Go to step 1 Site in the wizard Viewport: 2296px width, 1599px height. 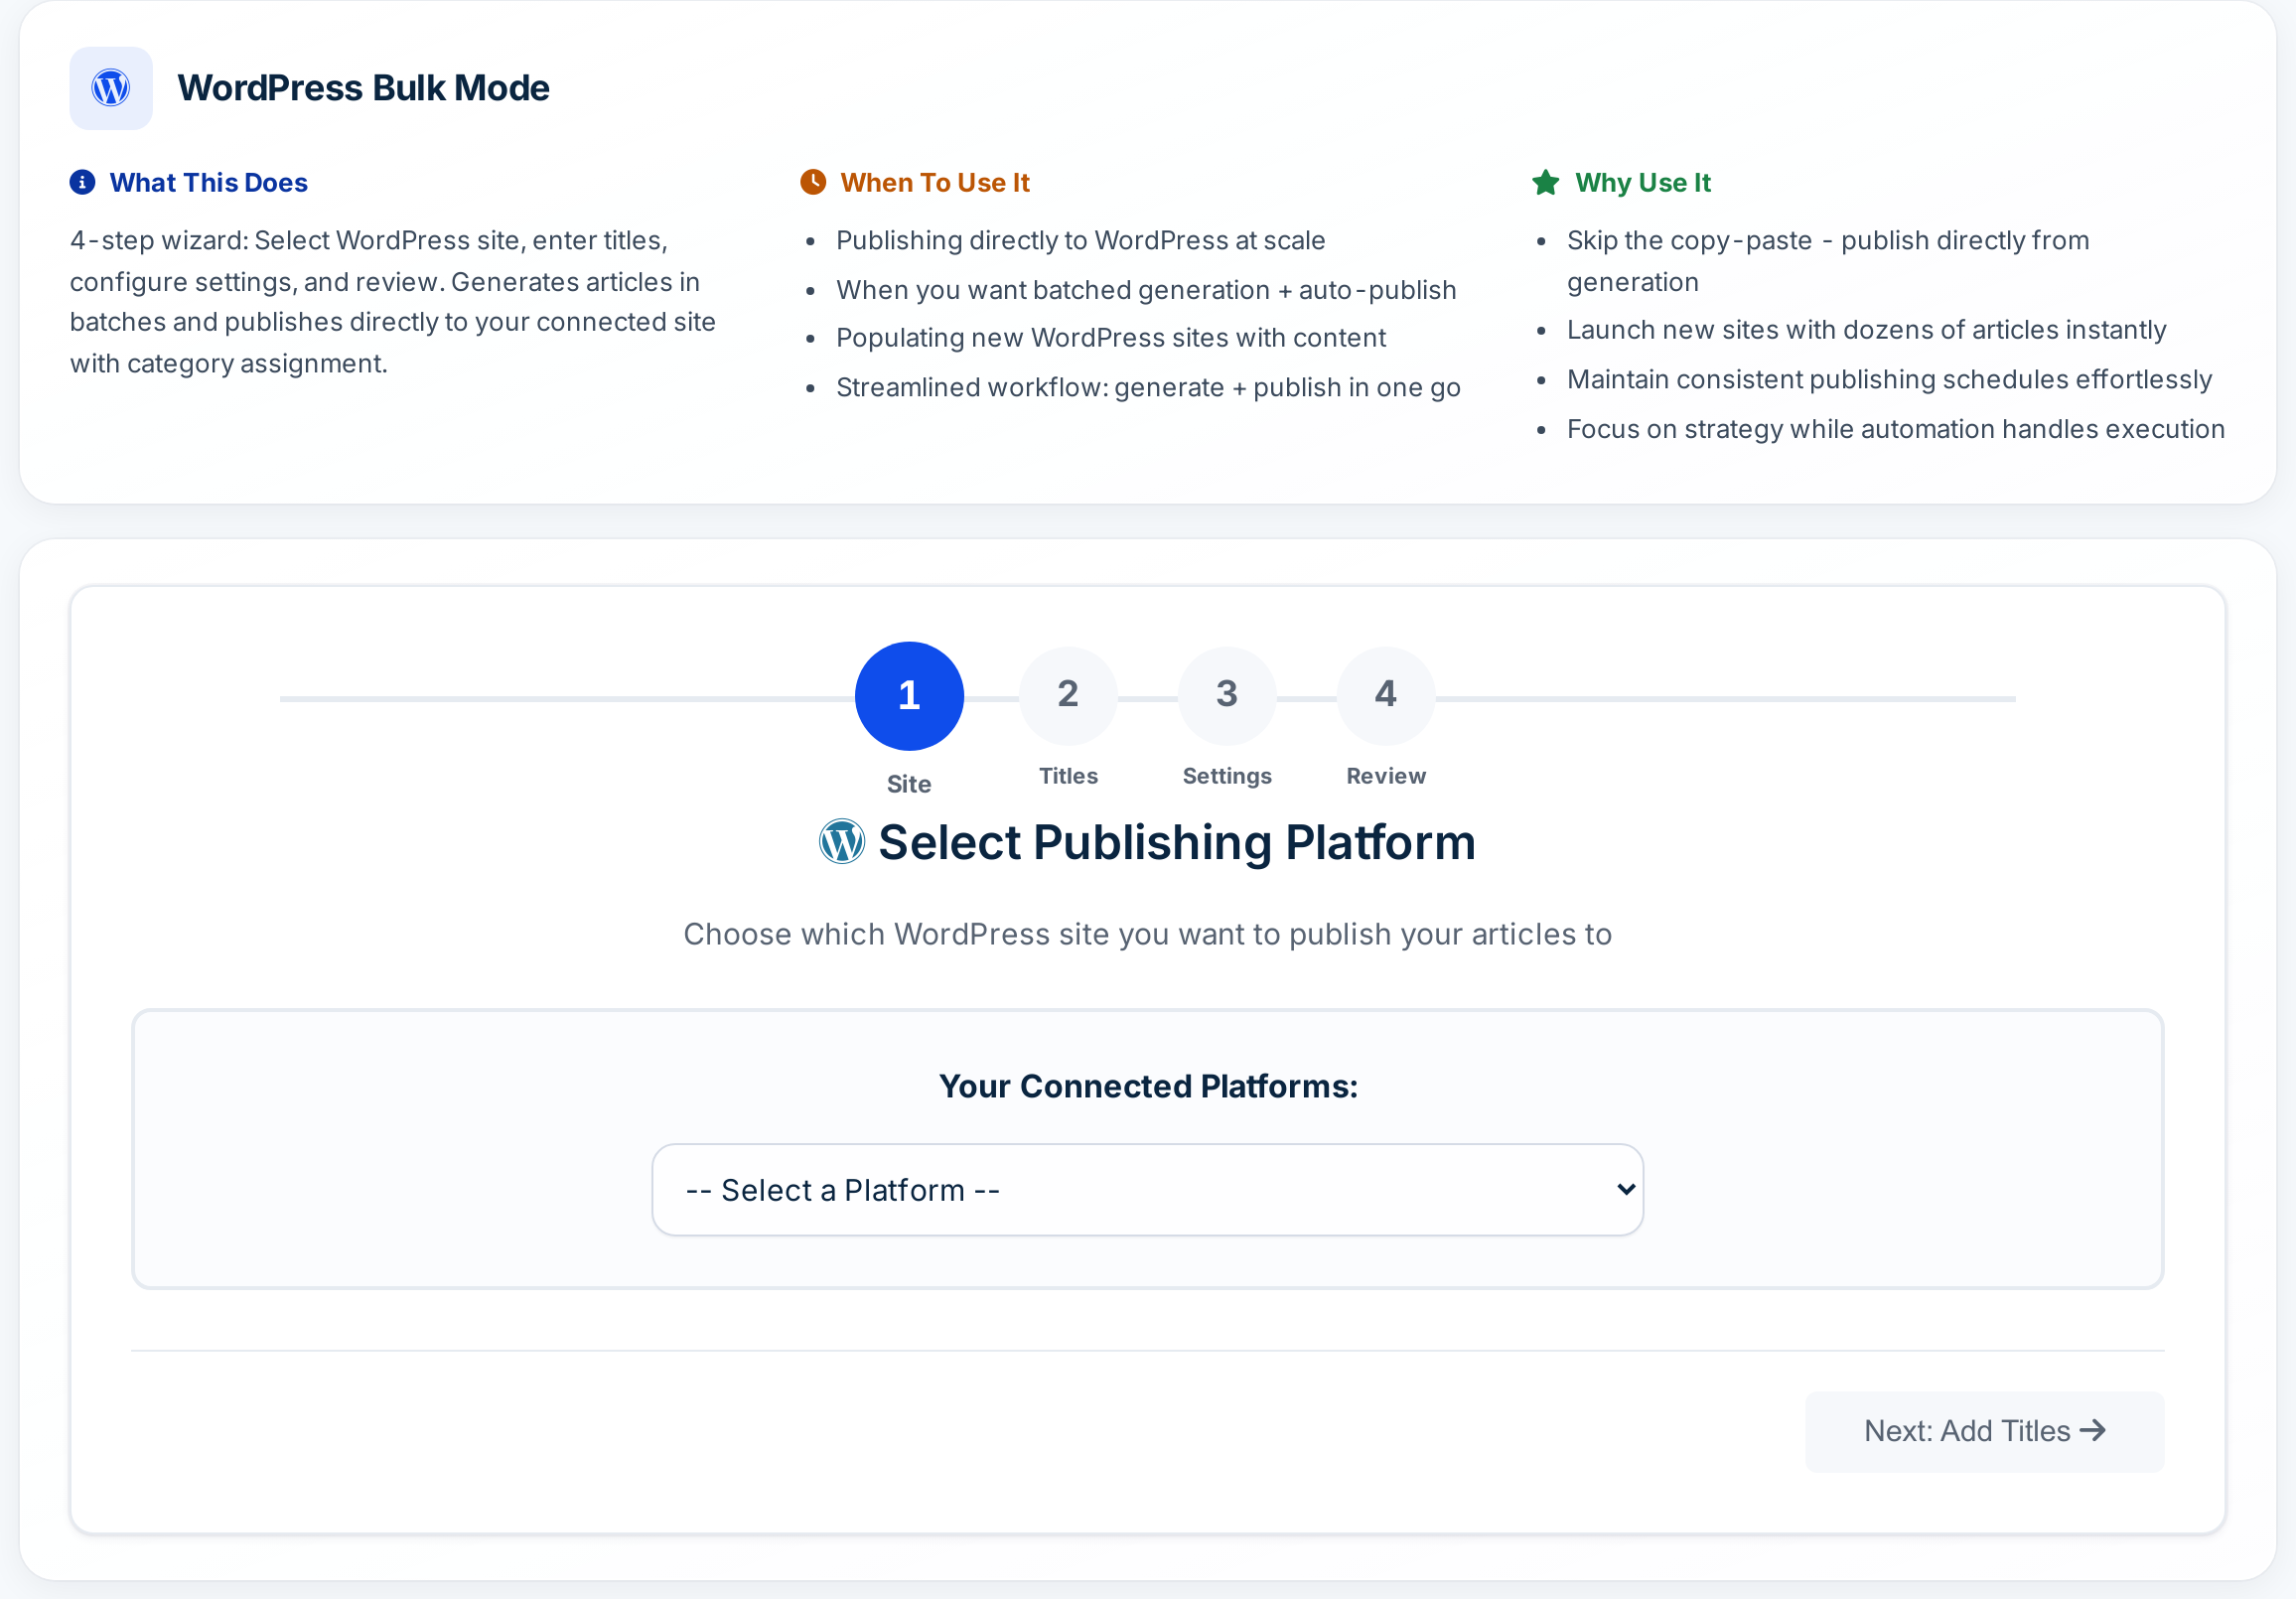tap(909, 696)
